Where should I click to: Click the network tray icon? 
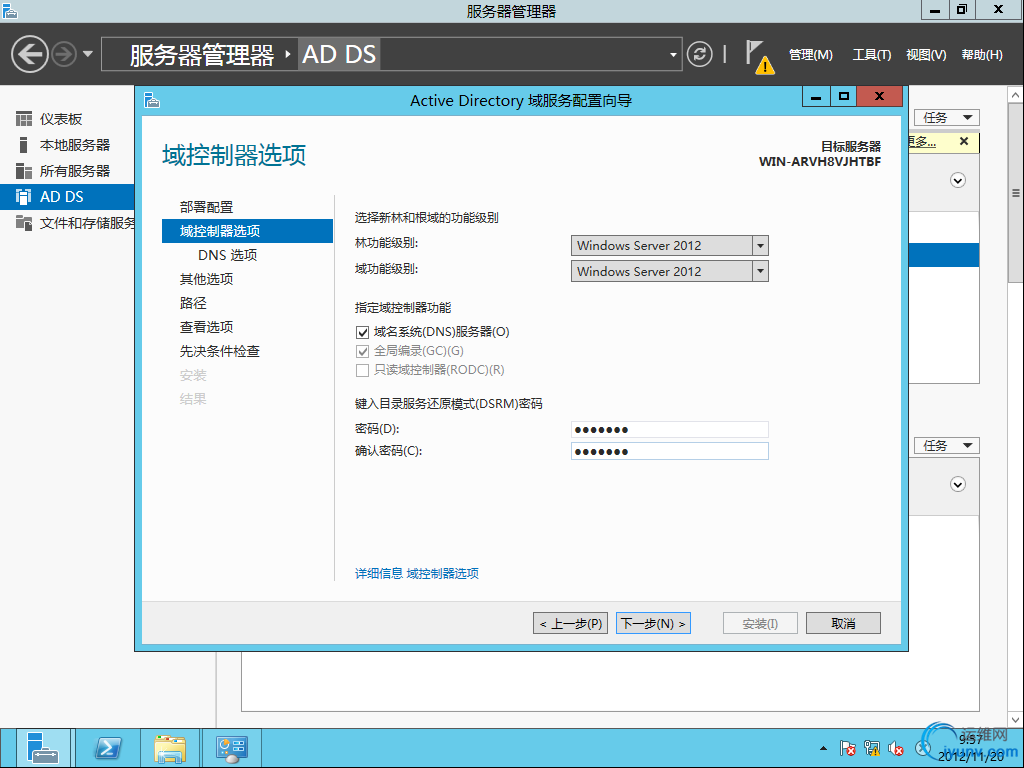pos(872,748)
